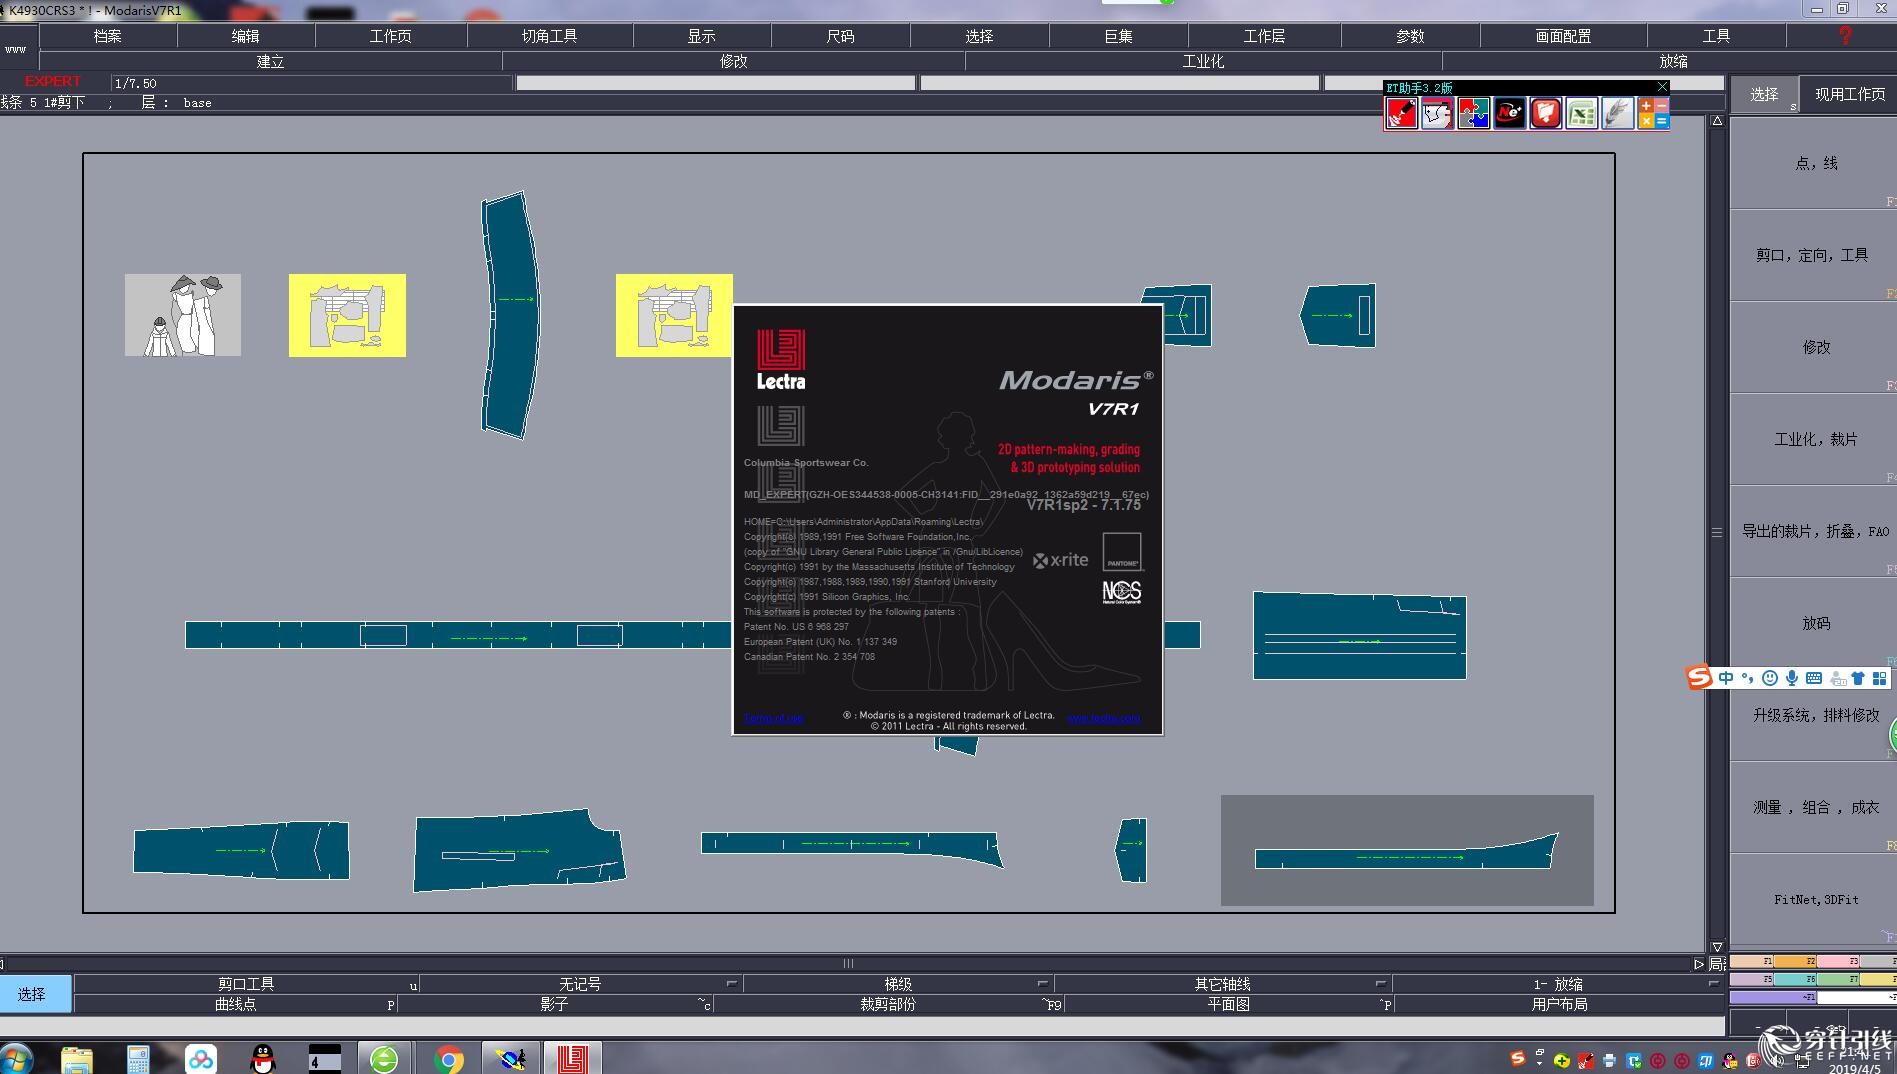Launch the Ne+ tool in ET助手
The height and width of the screenshot is (1074, 1897).
pos(1509,113)
